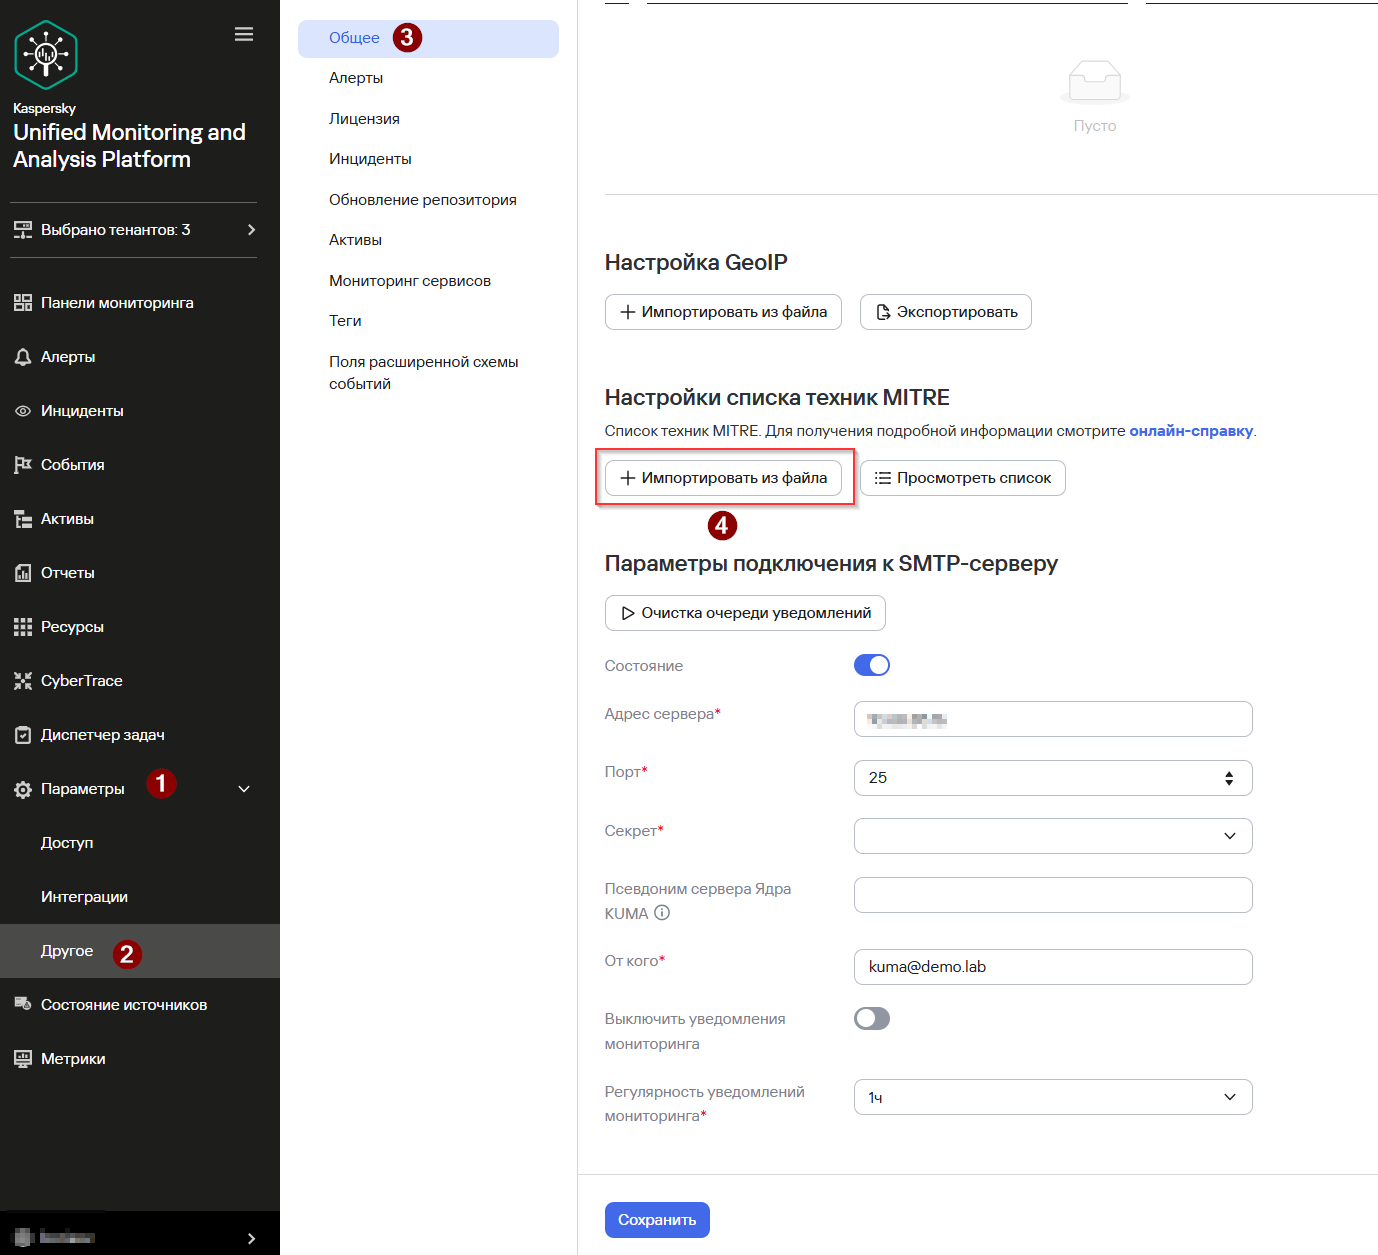Viewport: 1378px width, 1255px height.
Task: Click the Порт stepper arrows
Action: [x=1229, y=778]
